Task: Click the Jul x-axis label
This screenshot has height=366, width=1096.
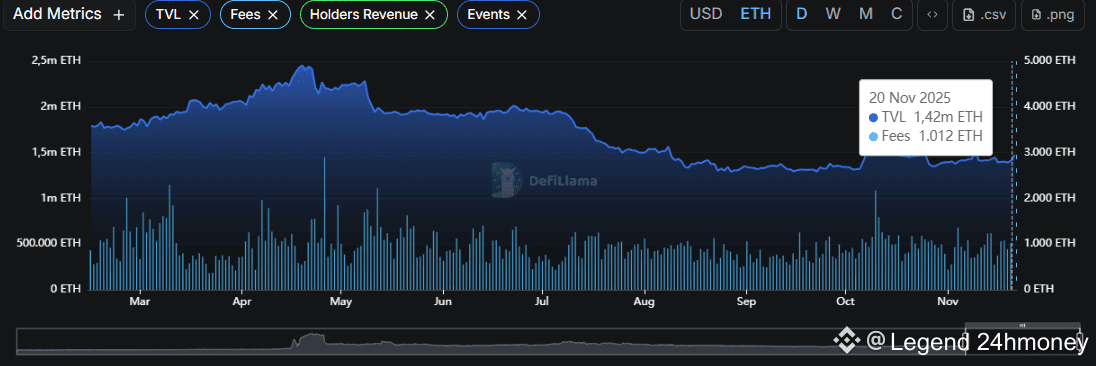Action: click(x=543, y=302)
